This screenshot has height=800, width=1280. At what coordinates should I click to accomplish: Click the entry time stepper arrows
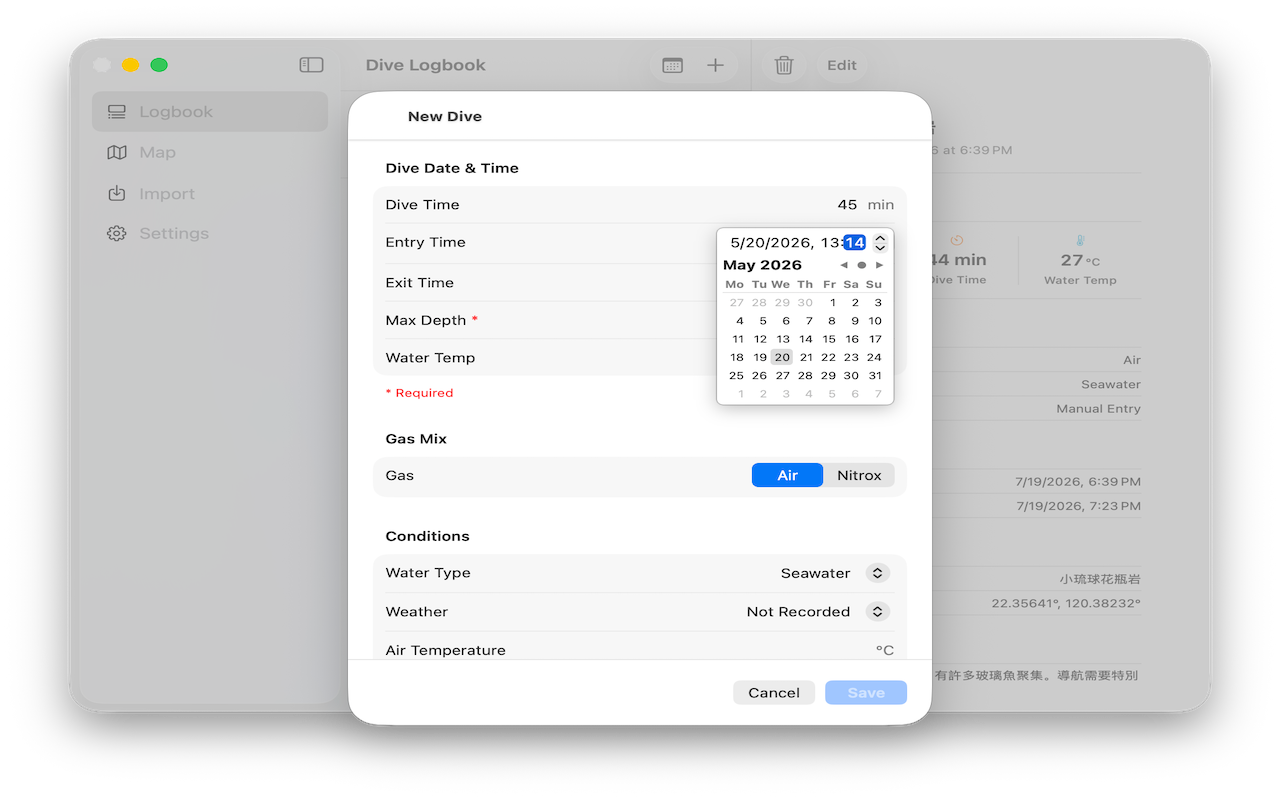[880, 242]
